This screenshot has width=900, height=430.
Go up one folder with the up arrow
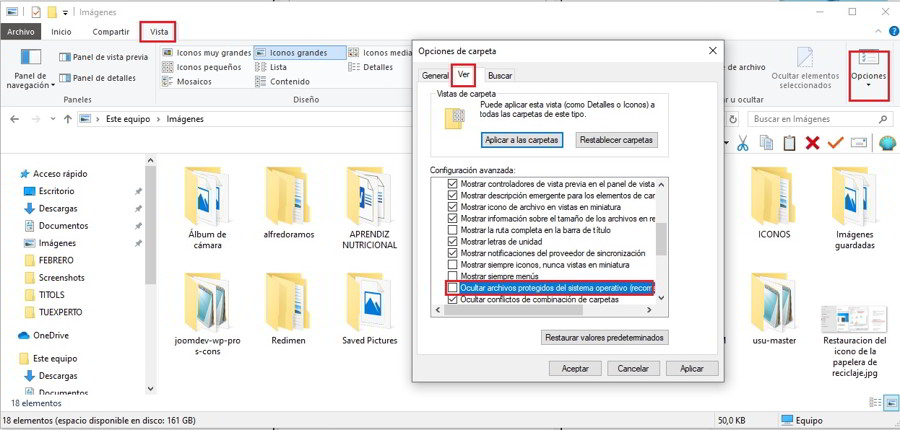66,119
